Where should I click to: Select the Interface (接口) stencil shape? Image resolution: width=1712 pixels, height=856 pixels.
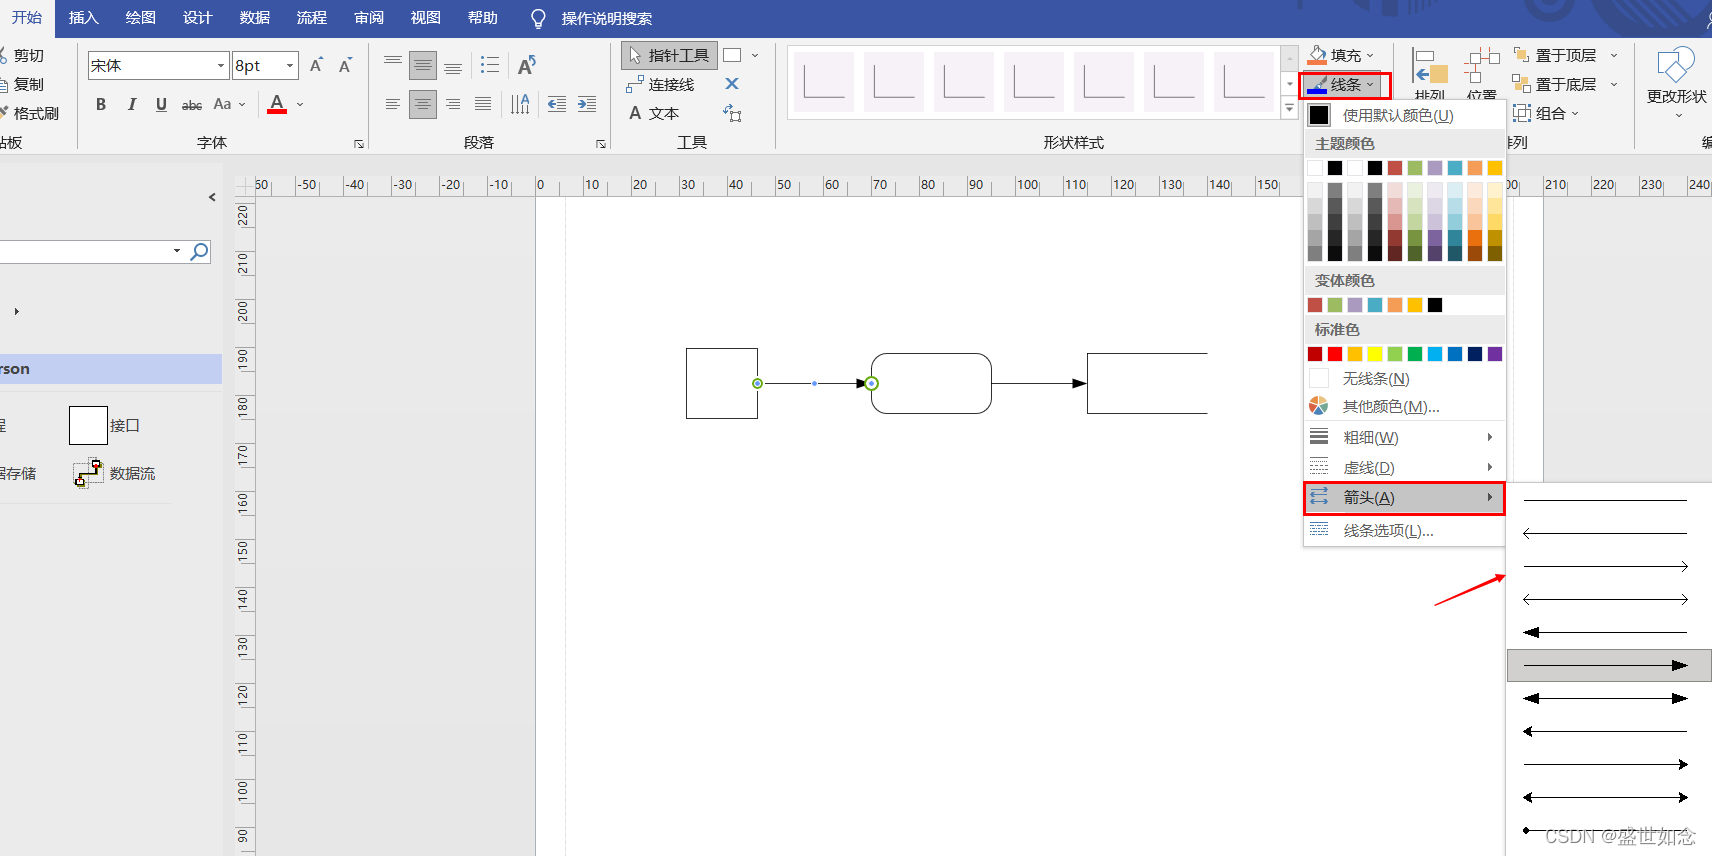tap(105, 425)
